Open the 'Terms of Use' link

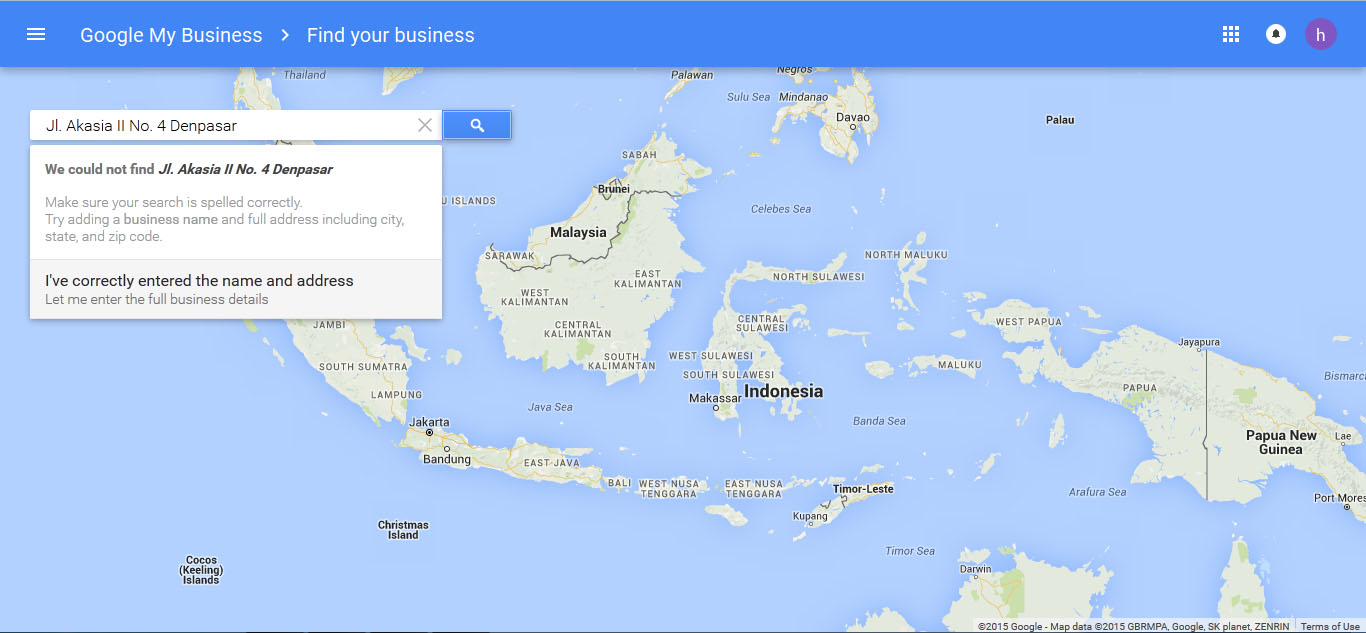(x=1330, y=626)
